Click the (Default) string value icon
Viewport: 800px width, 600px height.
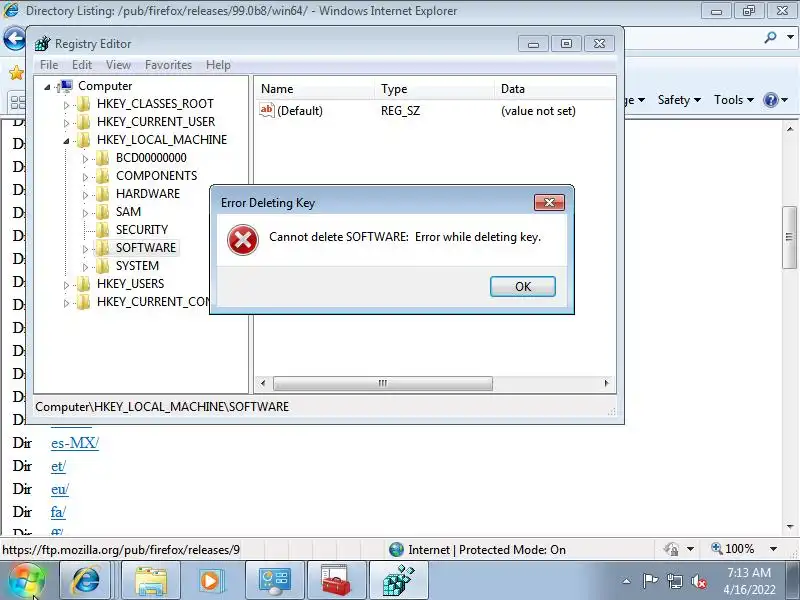pos(267,110)
